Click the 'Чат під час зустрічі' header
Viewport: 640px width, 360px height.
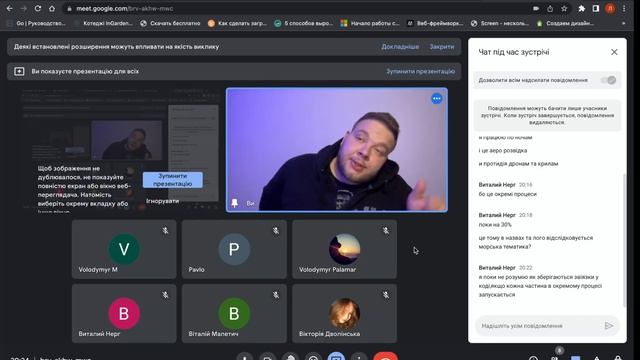[514, 52]
